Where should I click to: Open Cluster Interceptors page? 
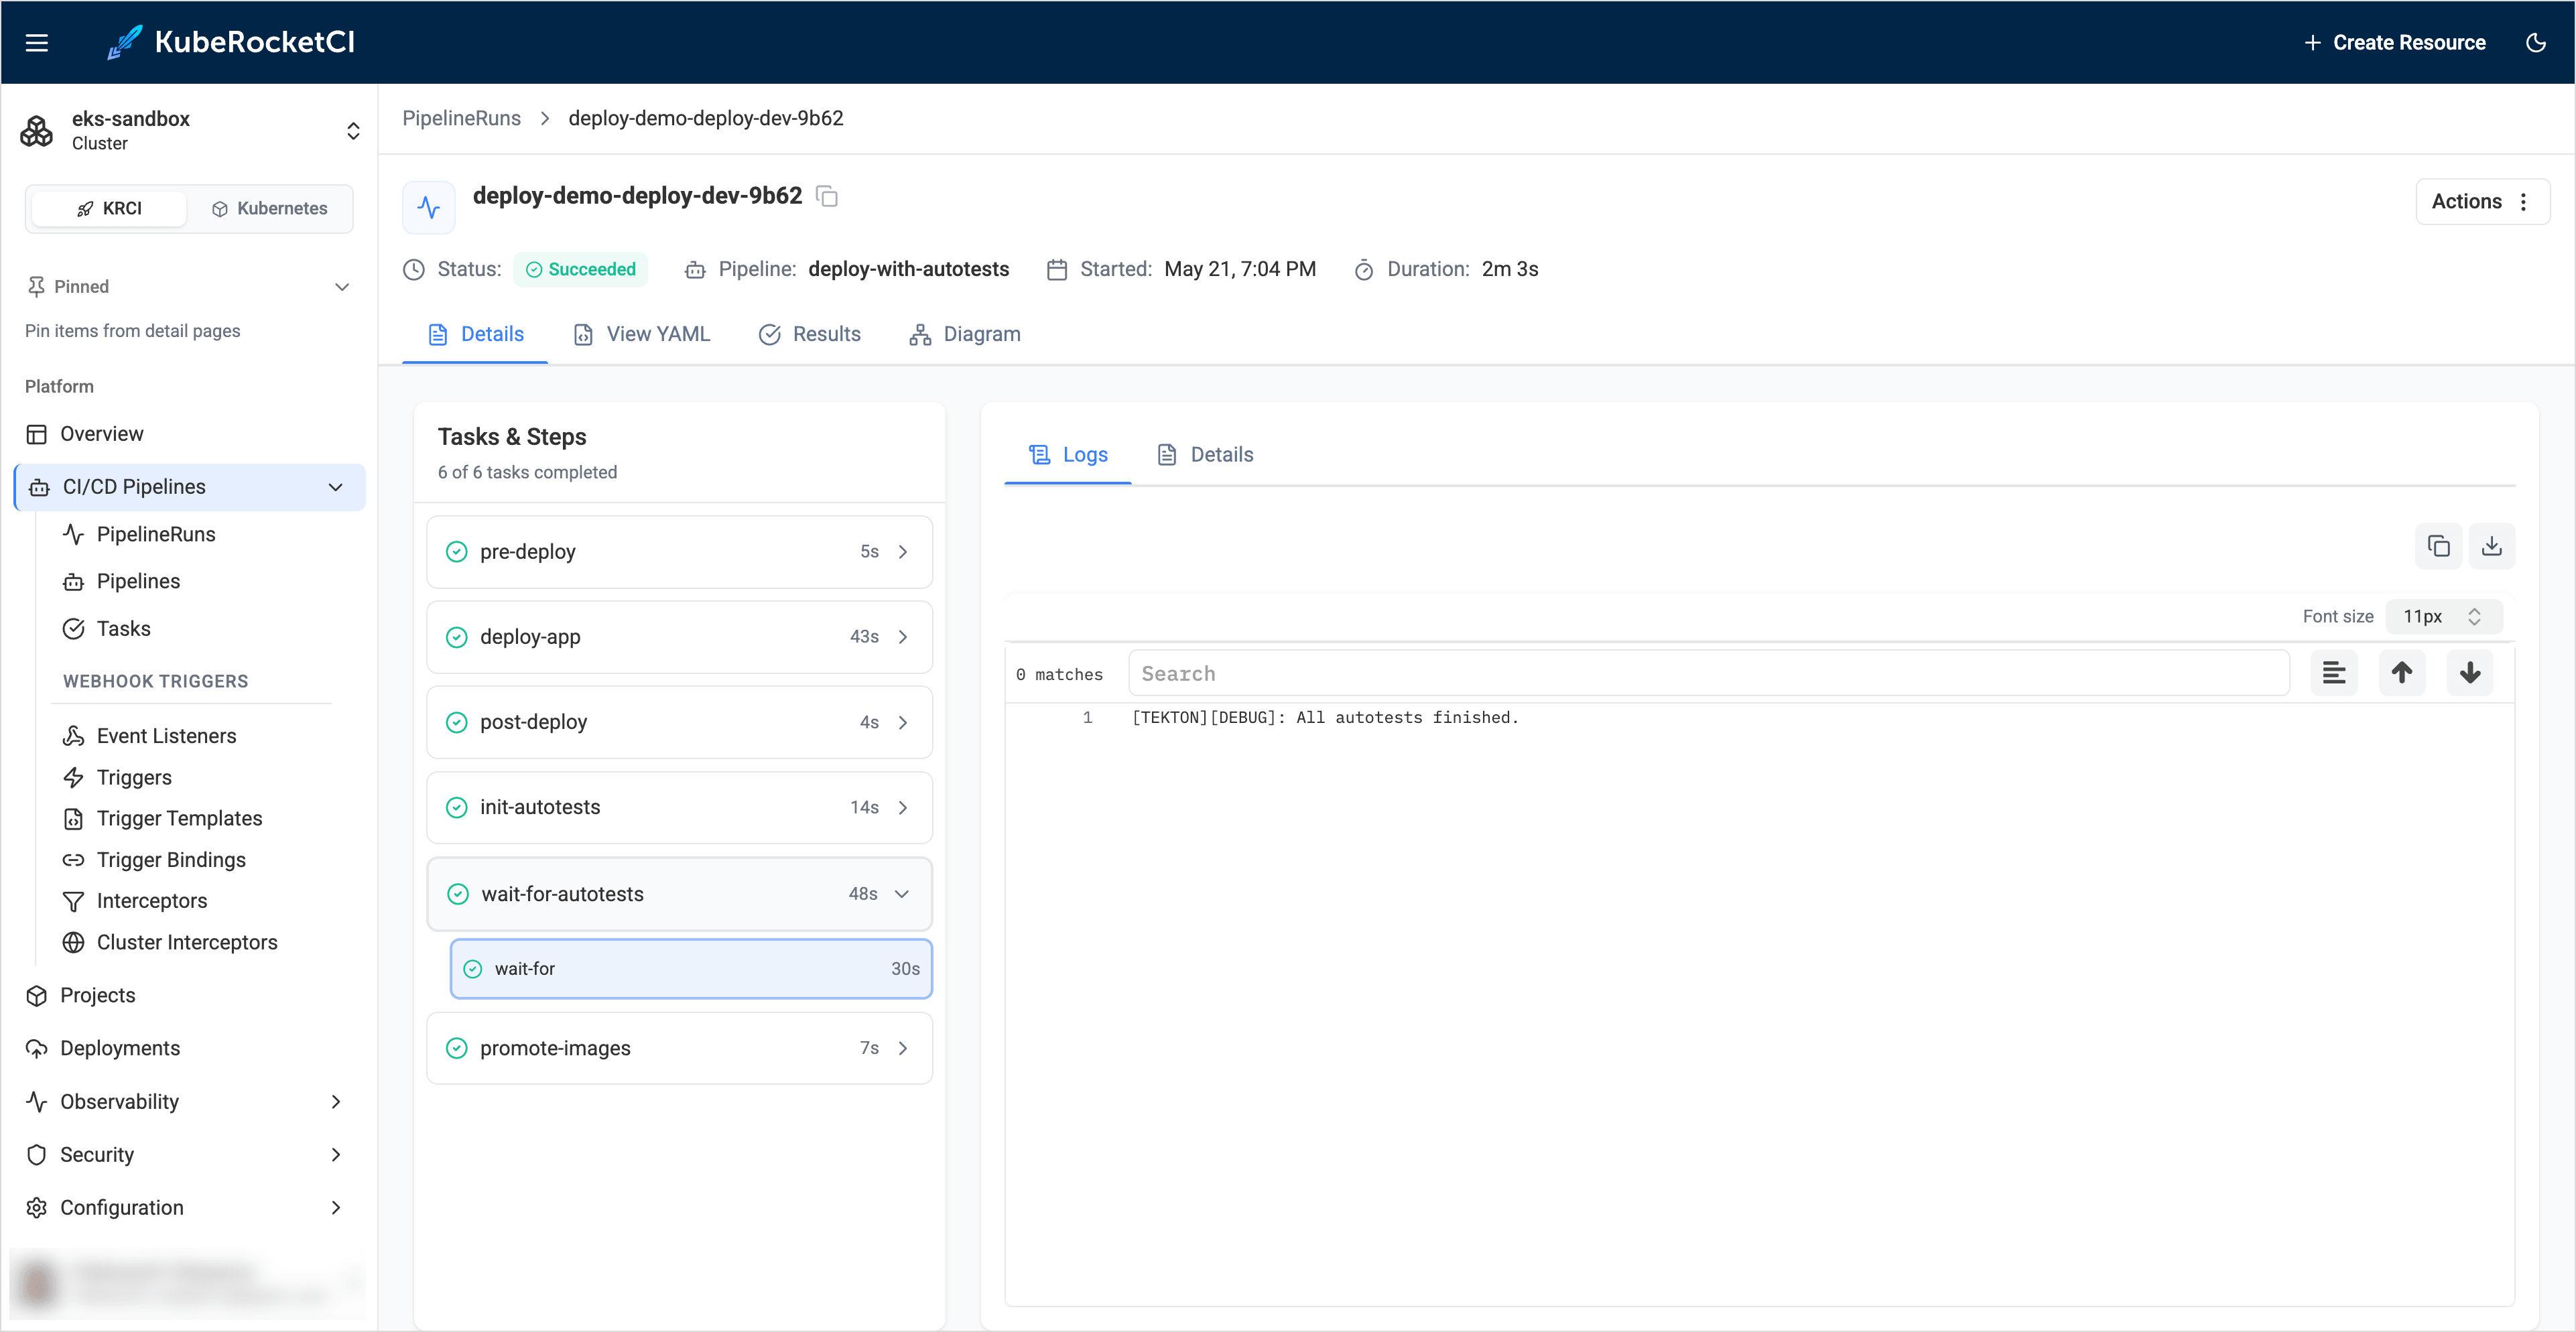click(x=187, y=942)
